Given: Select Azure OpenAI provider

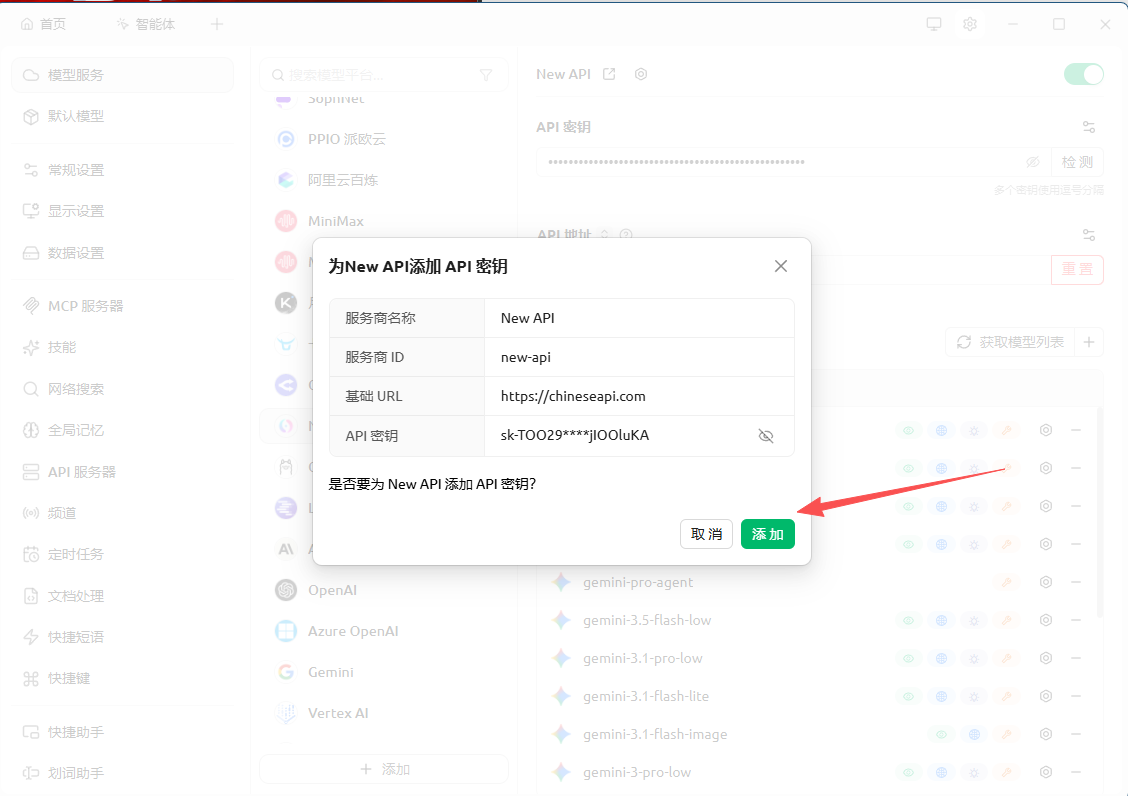Looking at the screenshot, I should (383, 631).
